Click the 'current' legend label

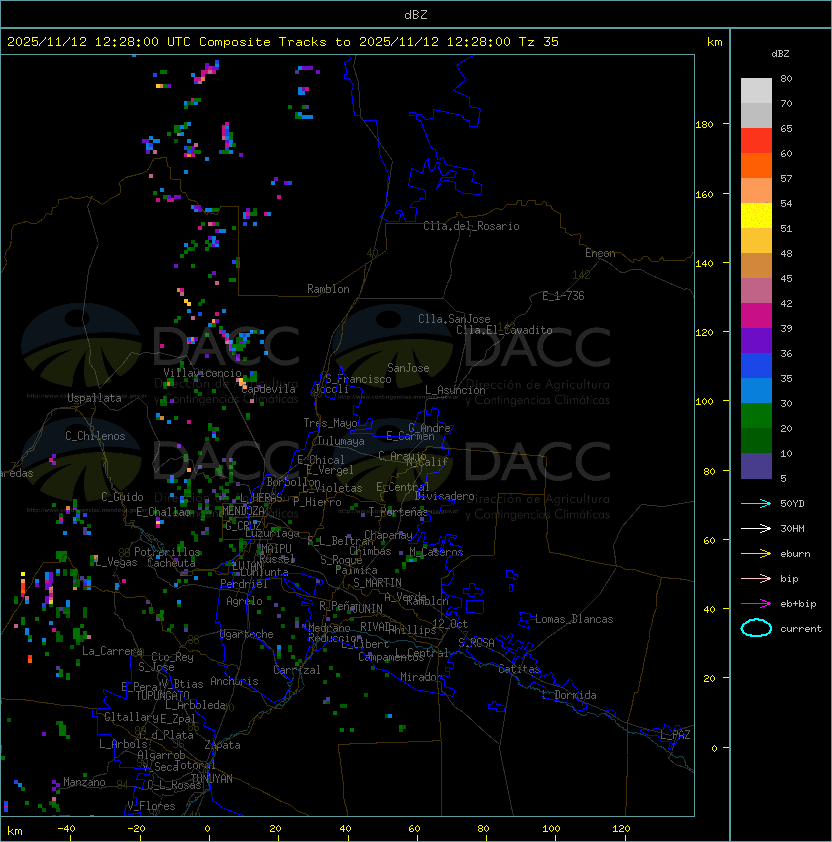(x=801, y=629)
